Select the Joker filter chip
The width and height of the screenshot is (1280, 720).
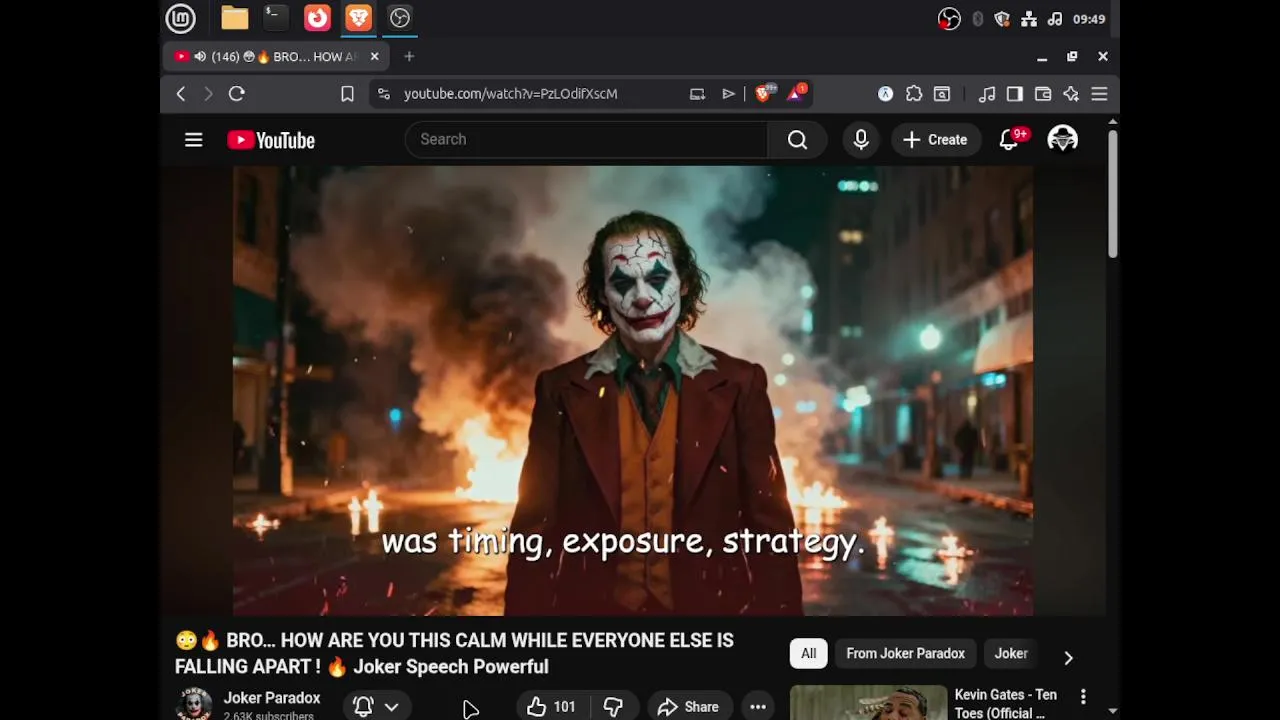pos(1011,654)
